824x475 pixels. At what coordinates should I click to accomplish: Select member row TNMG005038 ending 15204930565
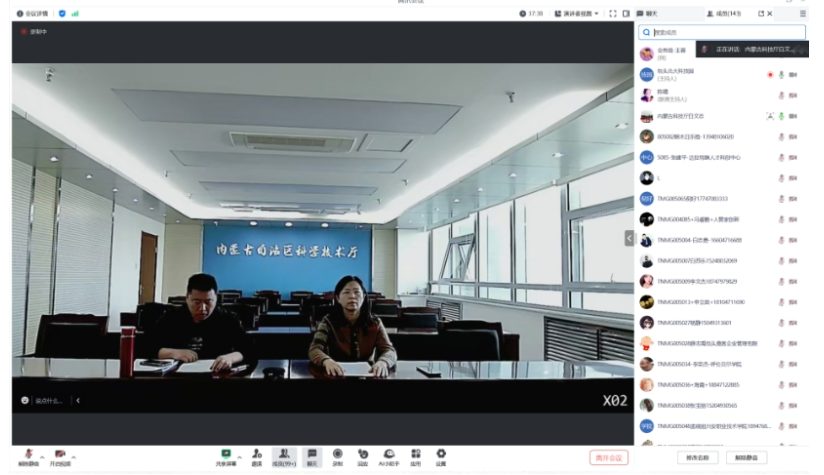pos(722,405)
